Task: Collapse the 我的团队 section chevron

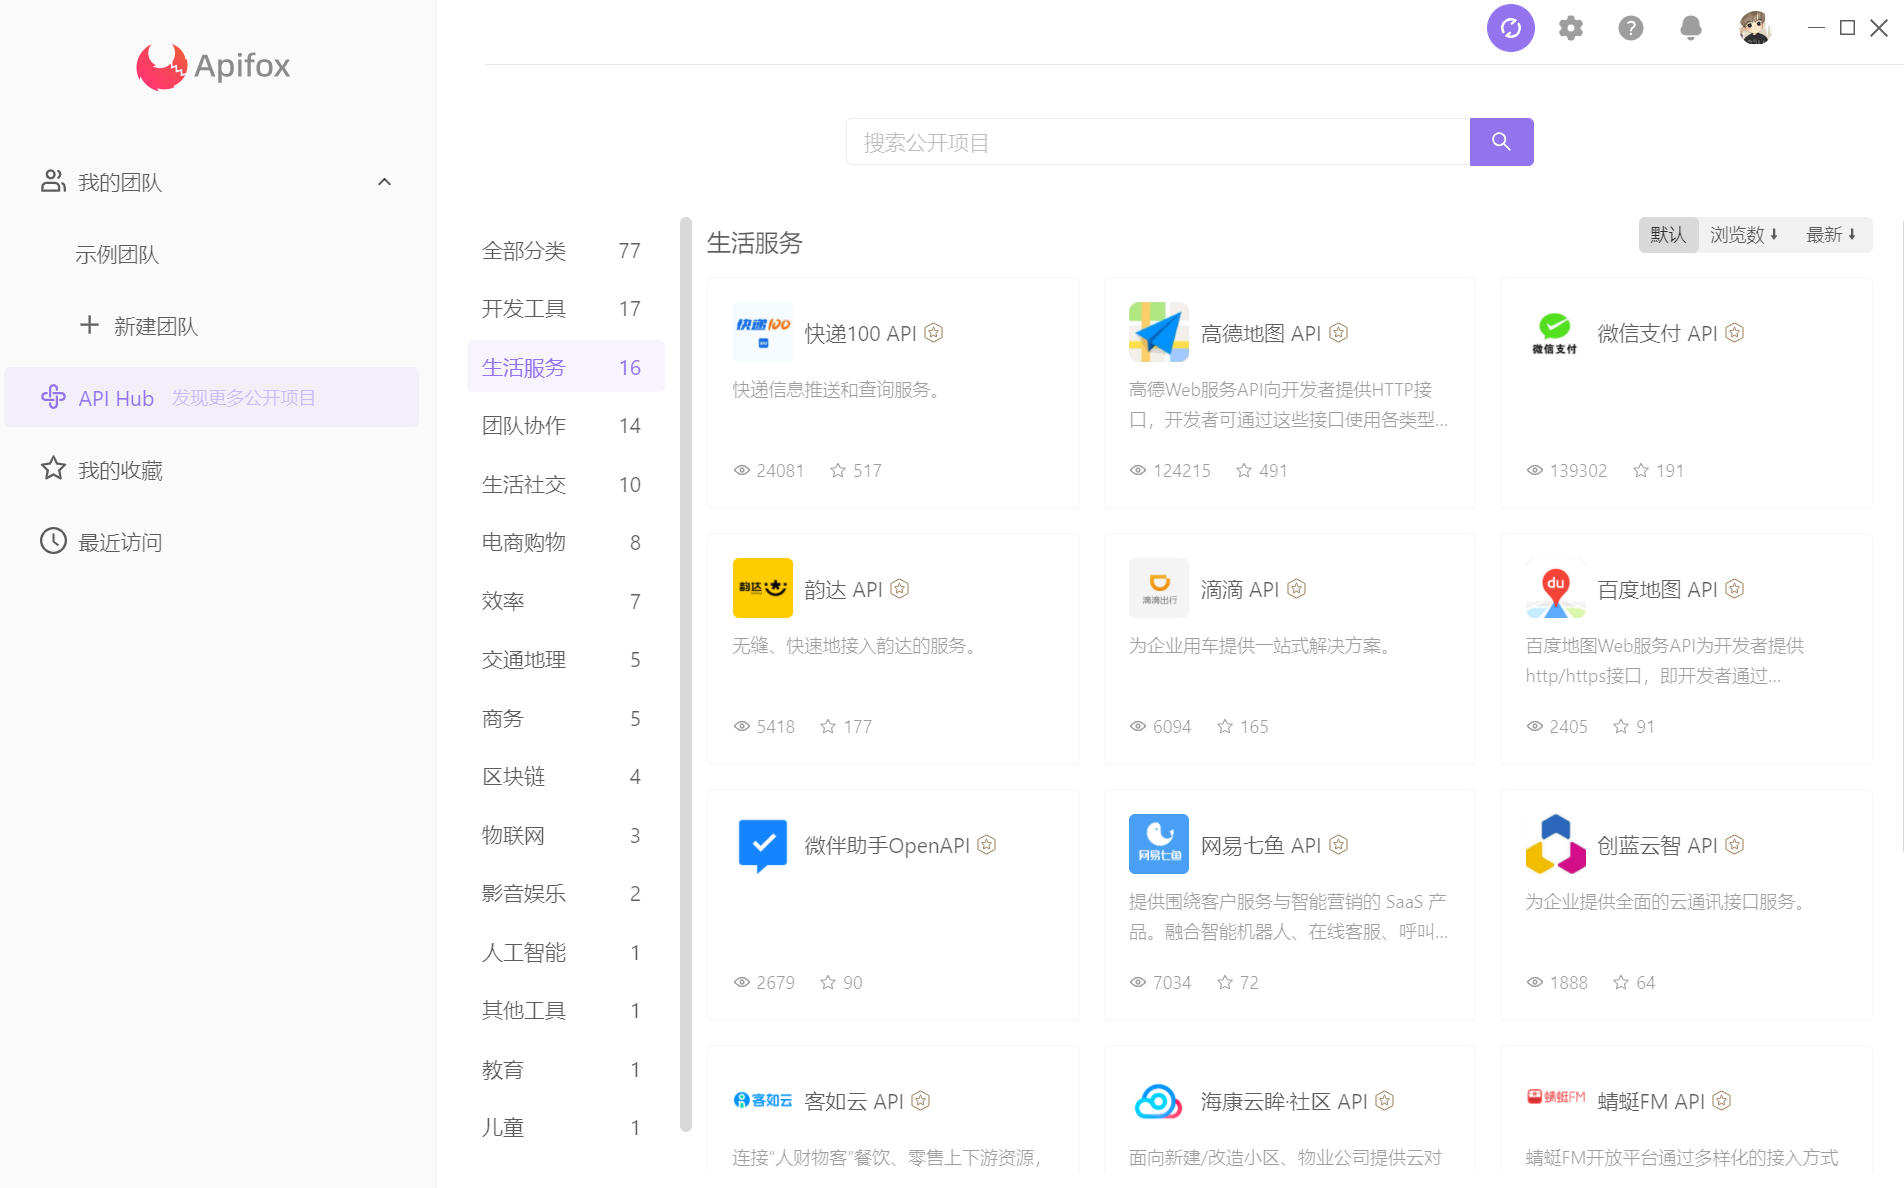Action: click(384, 182)
